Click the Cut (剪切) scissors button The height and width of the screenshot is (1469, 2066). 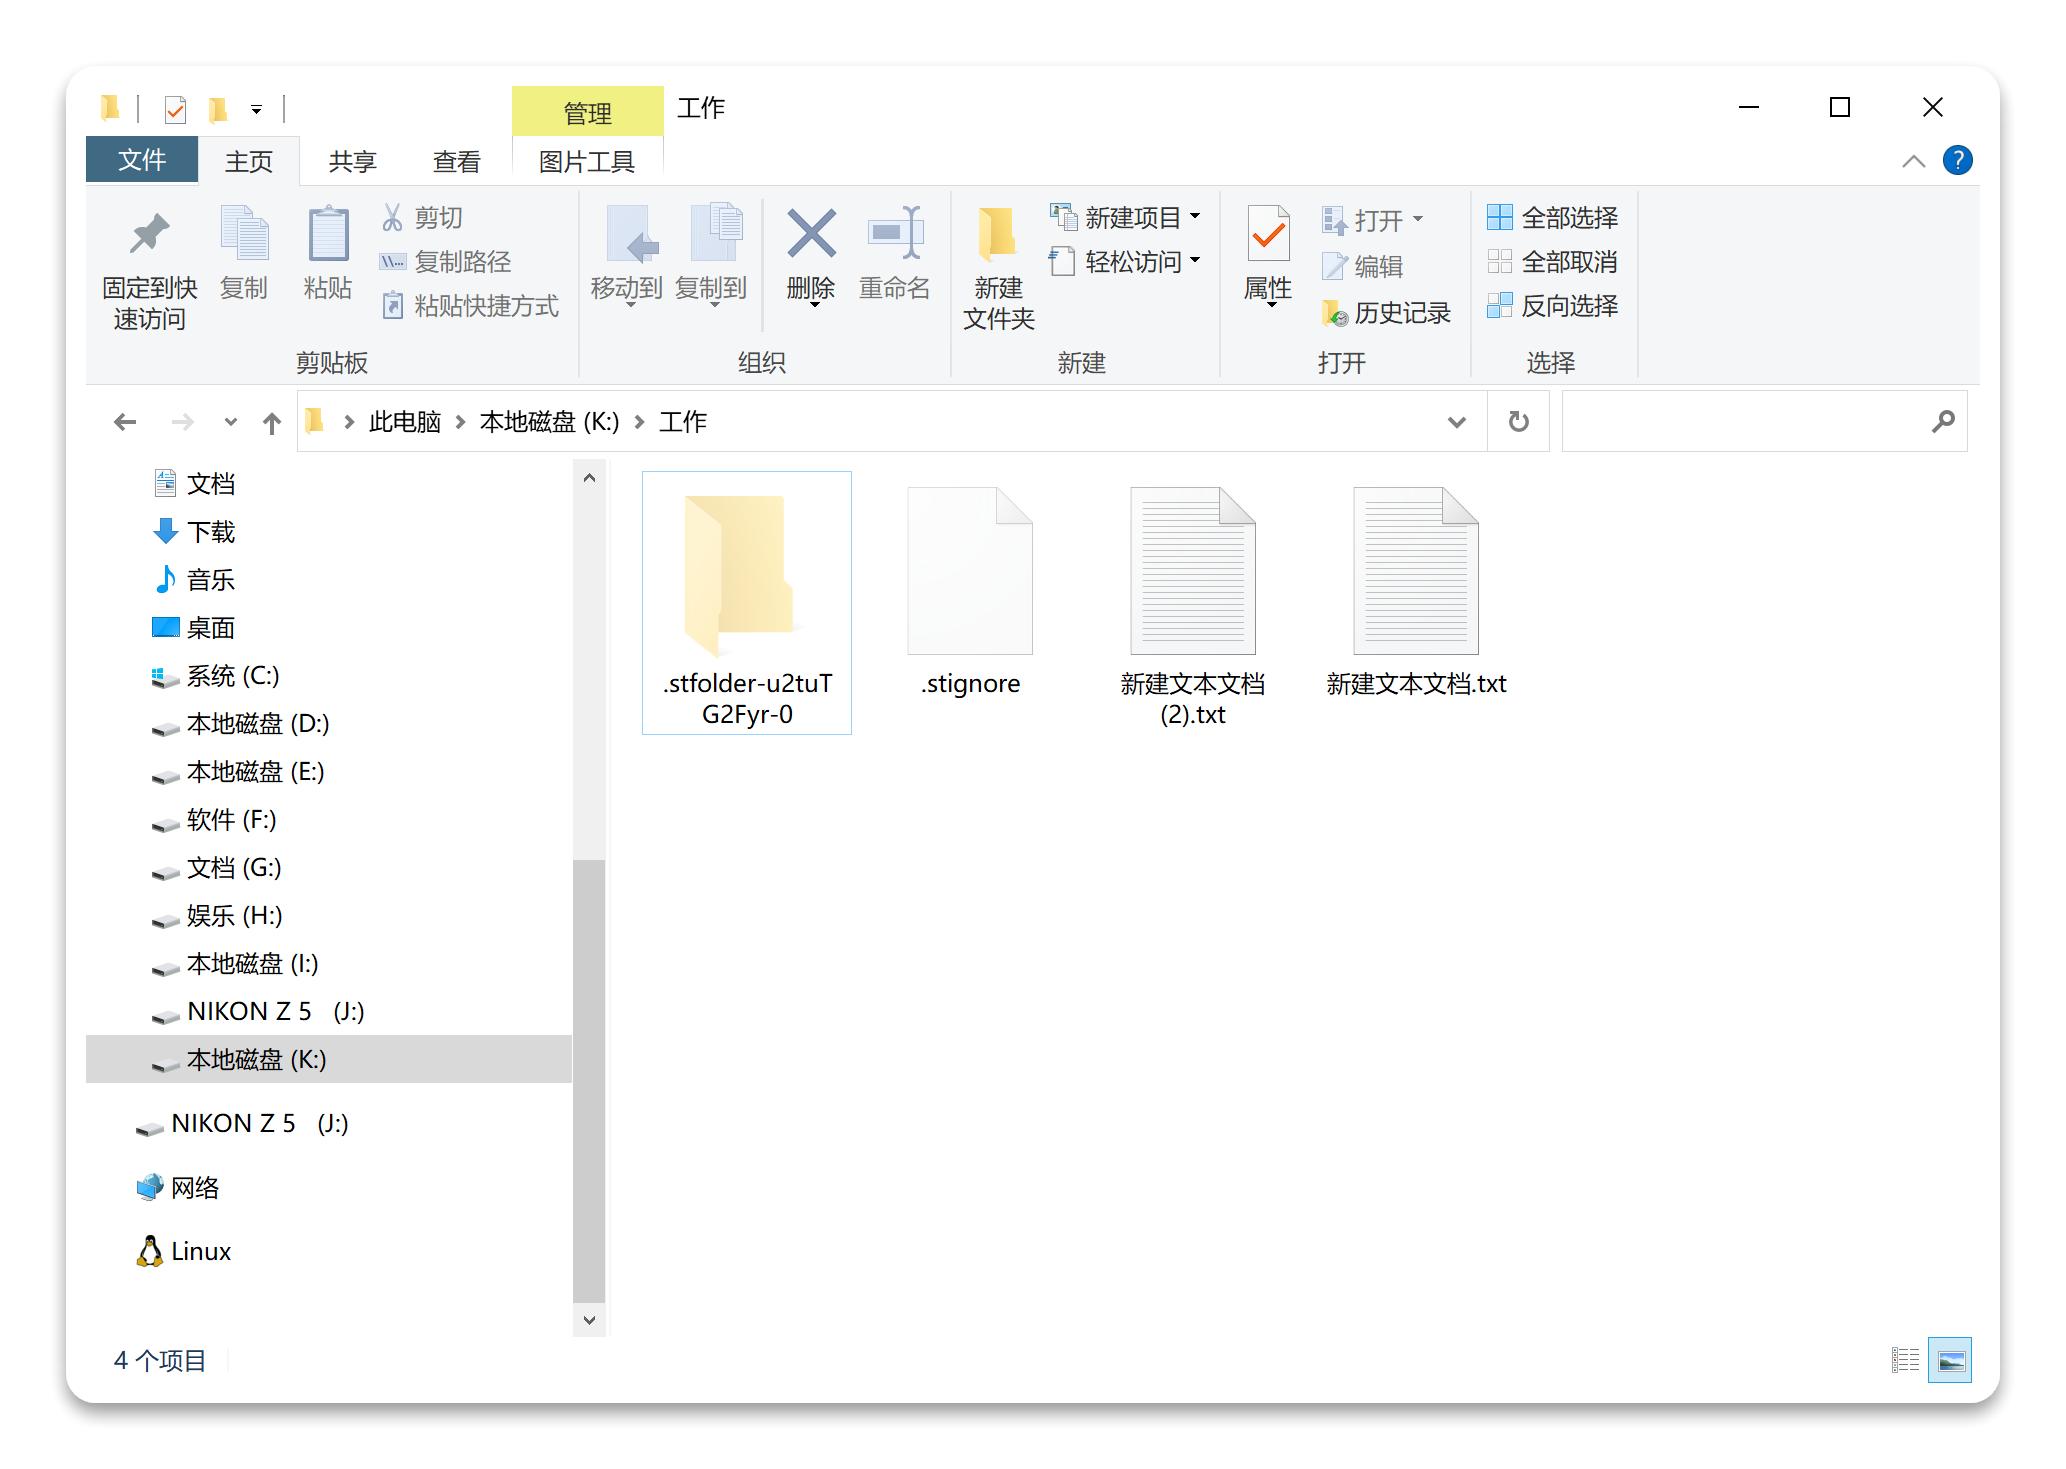pos(421,217)
